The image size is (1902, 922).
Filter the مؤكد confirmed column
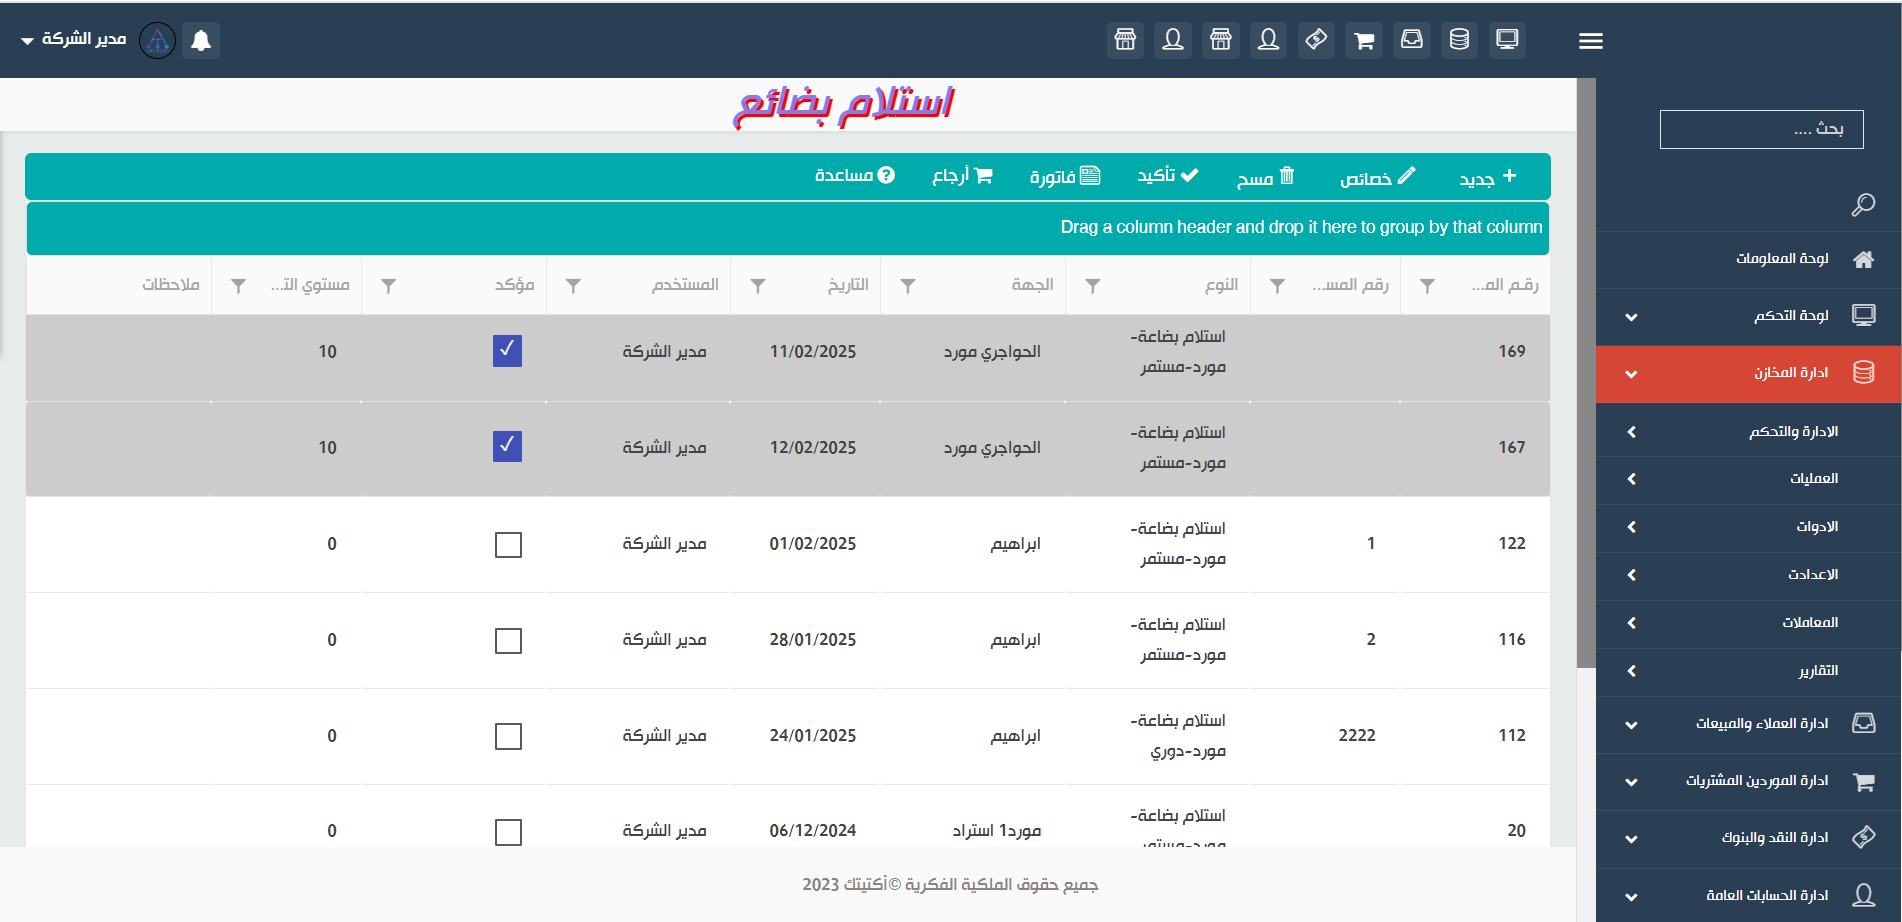coord(388,286)
